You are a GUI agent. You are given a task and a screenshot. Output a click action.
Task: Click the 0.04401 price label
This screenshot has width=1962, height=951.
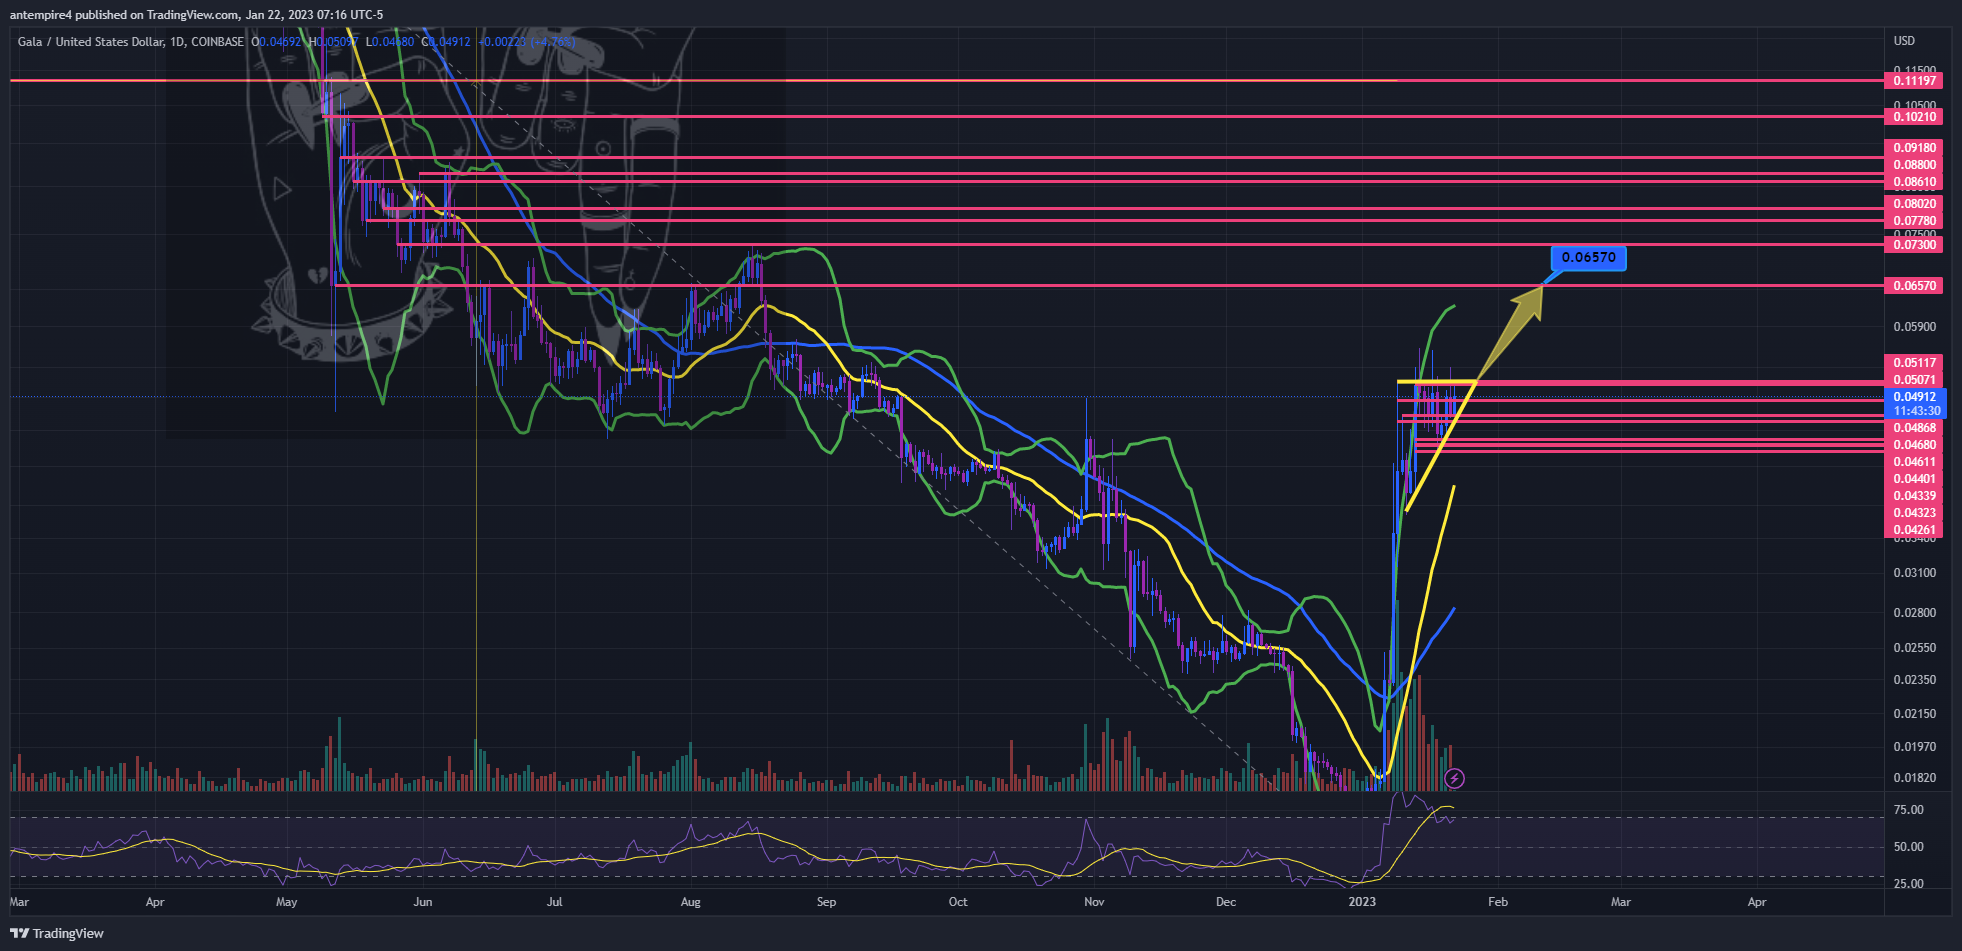1914,479
